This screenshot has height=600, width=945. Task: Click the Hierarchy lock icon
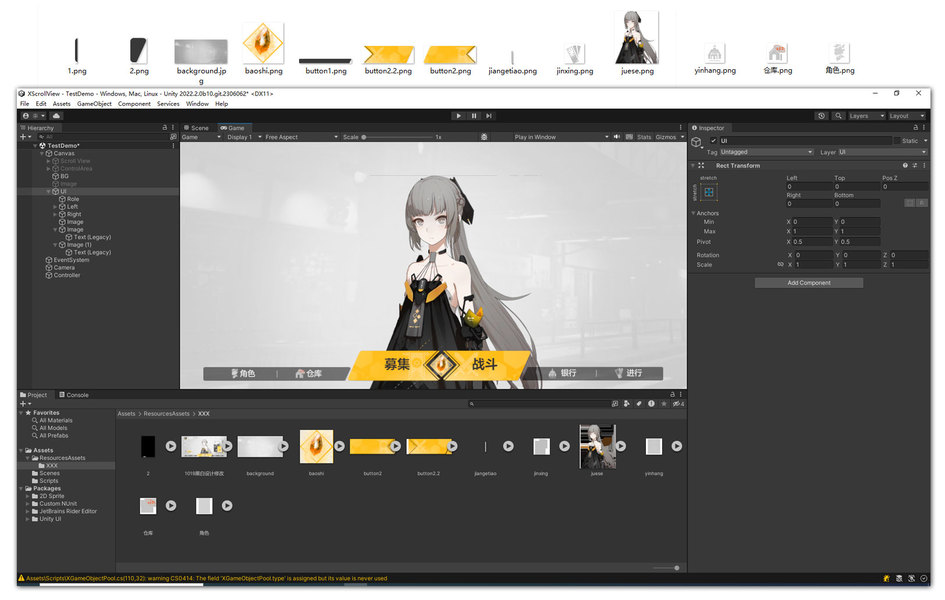pos(165,128)
